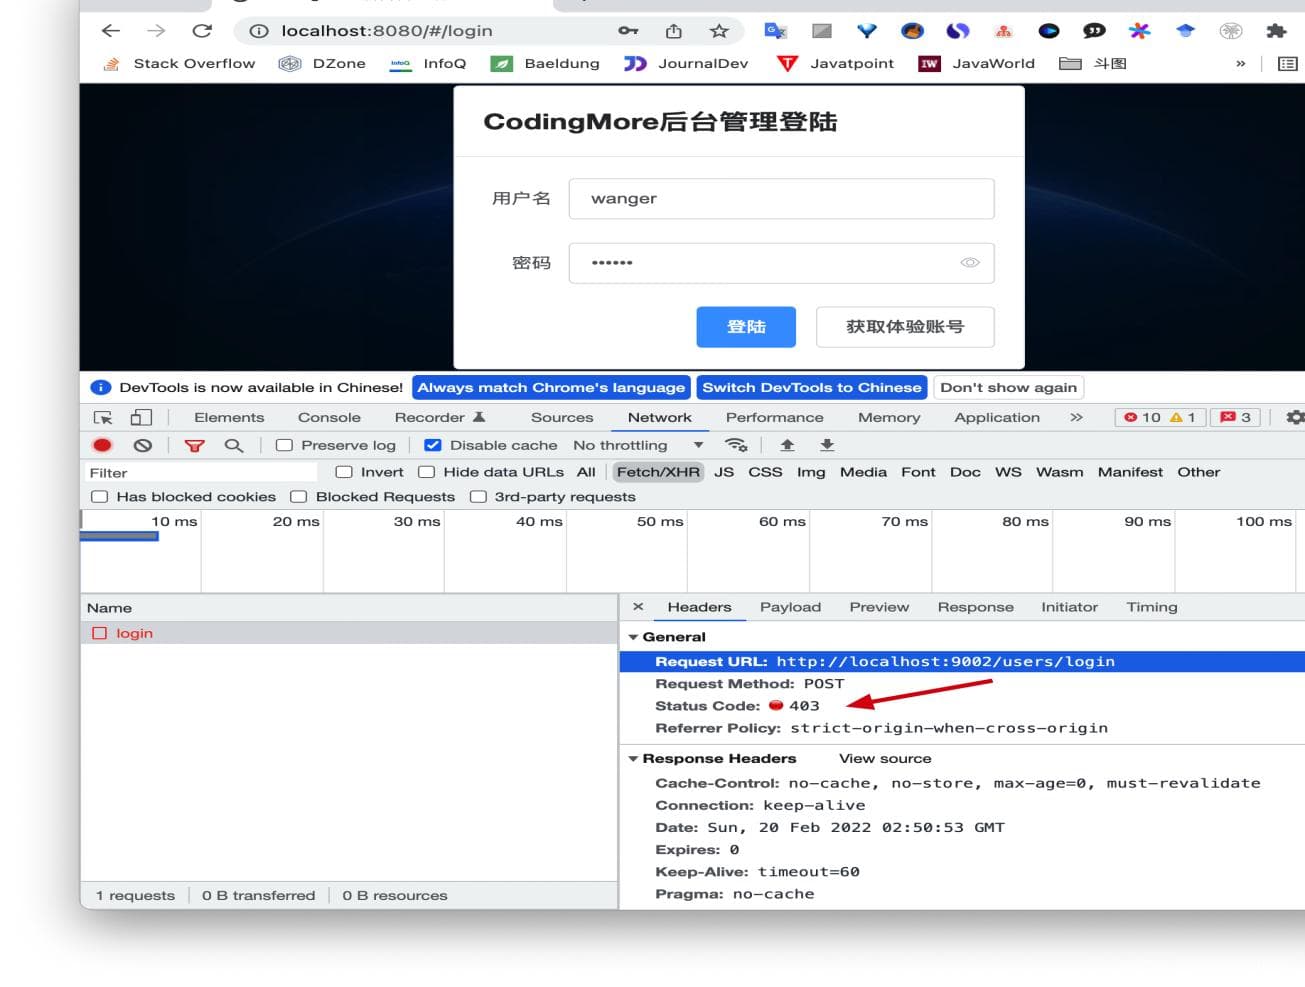Filter requests by JS type

(x=724, y=472)
